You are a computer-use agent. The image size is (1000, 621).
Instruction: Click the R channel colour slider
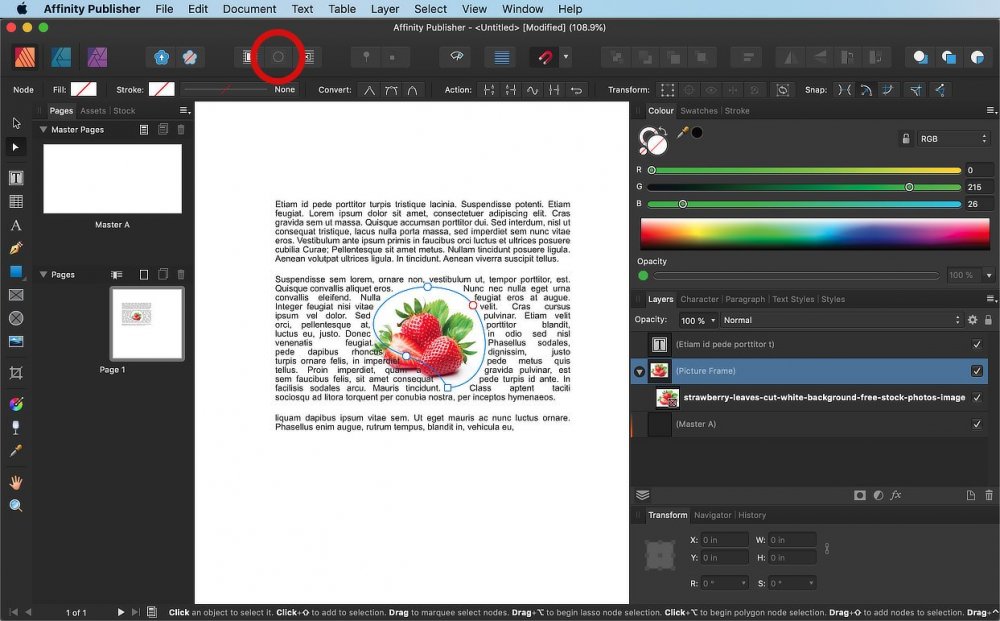(x=800, y=170)
